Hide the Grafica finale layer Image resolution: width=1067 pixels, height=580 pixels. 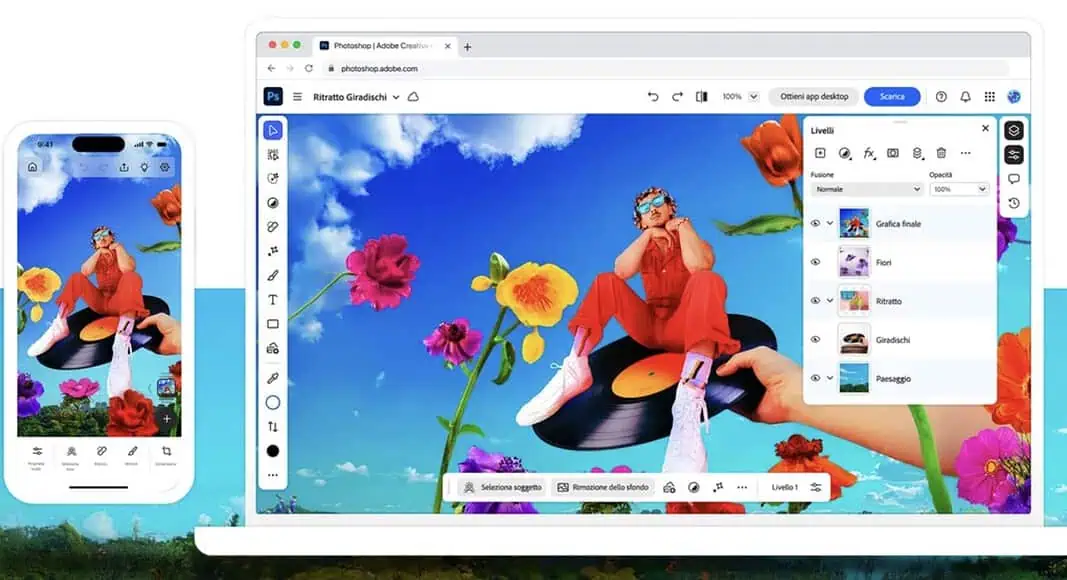pyautogui.click(x=815, y=223)
